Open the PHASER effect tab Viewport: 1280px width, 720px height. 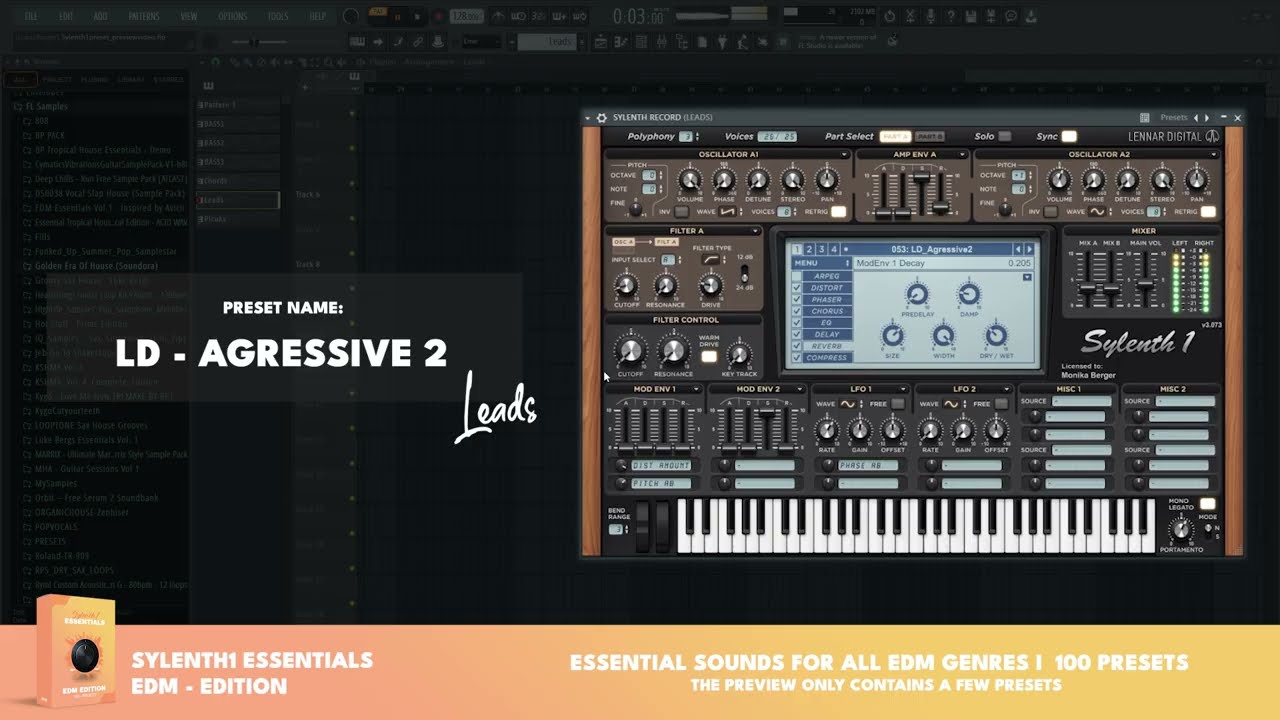(x=827, y=300)
